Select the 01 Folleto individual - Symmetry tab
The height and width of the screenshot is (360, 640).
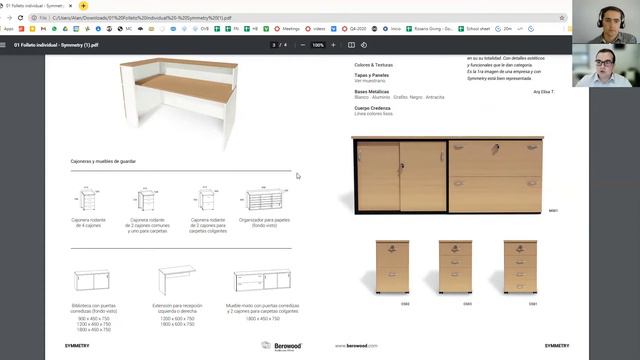35,6
